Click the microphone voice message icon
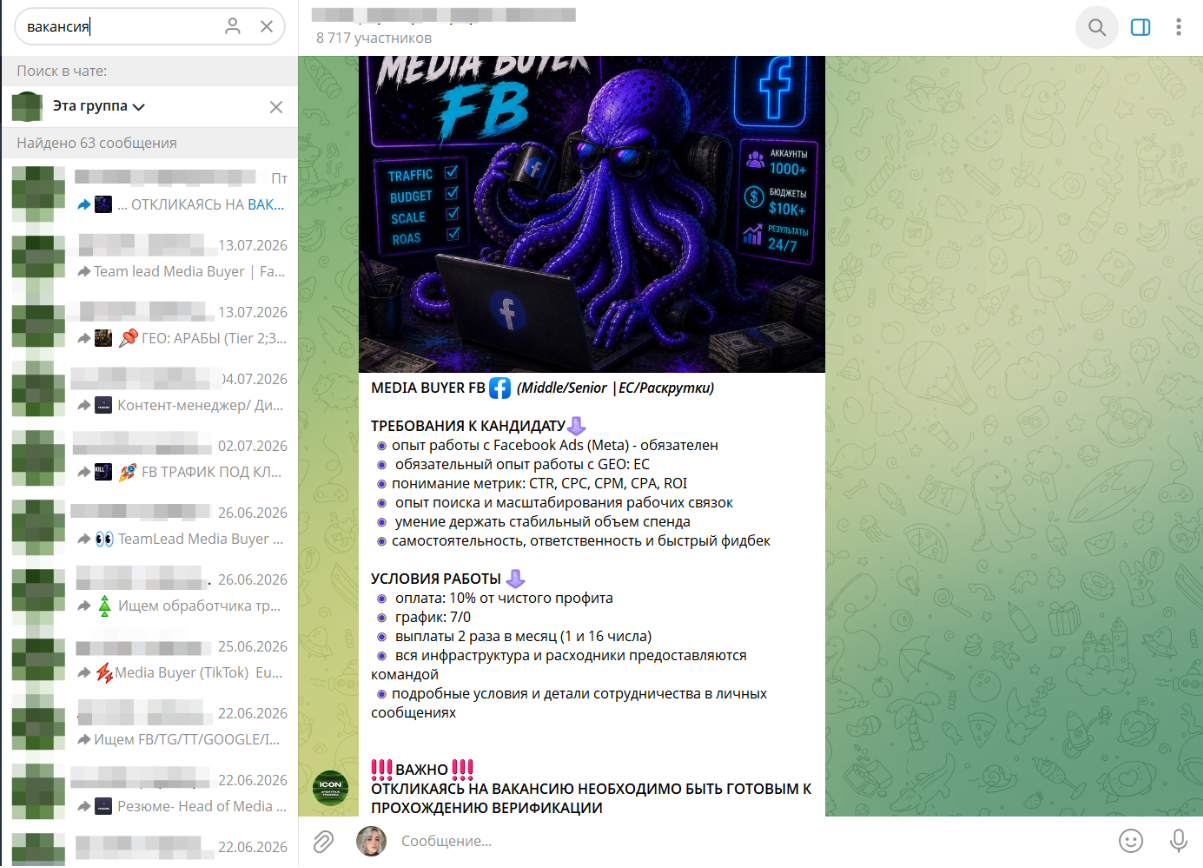The height and width of the screenshot is (868, 1203). (x=1178, y=841)
